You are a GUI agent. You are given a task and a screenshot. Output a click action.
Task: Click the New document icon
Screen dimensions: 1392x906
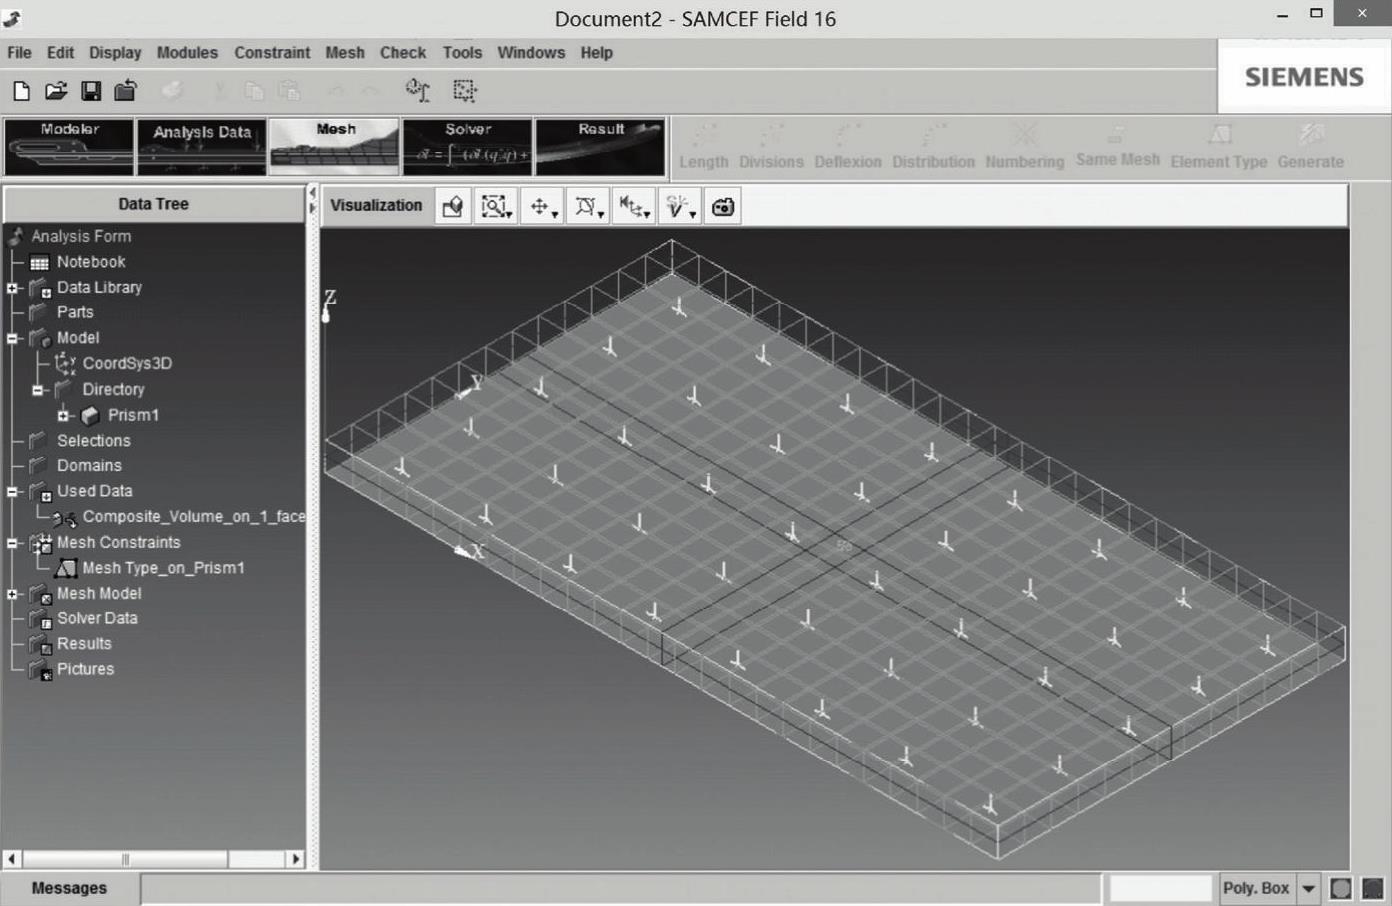[21, 91]
